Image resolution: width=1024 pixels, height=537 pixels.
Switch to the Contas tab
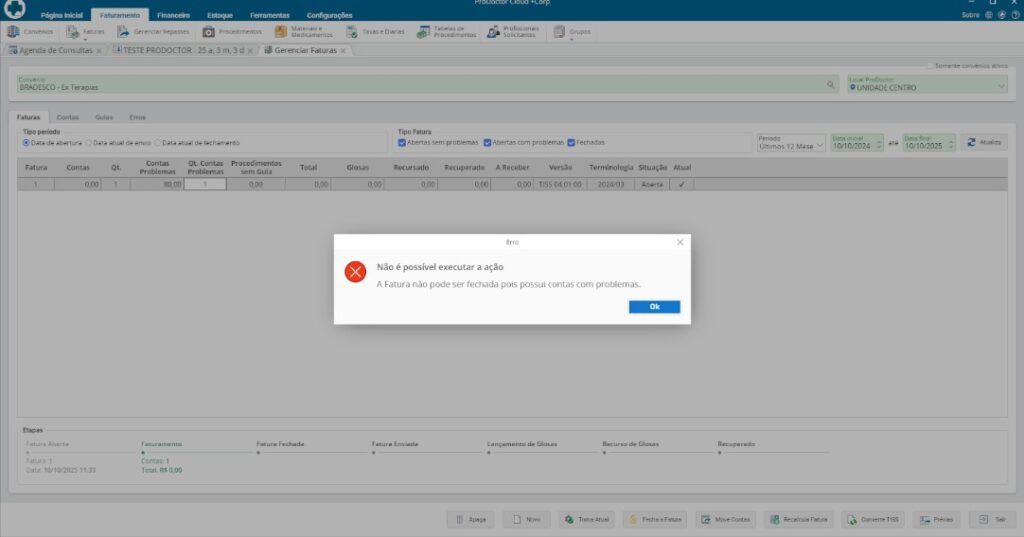coord(68,117)
